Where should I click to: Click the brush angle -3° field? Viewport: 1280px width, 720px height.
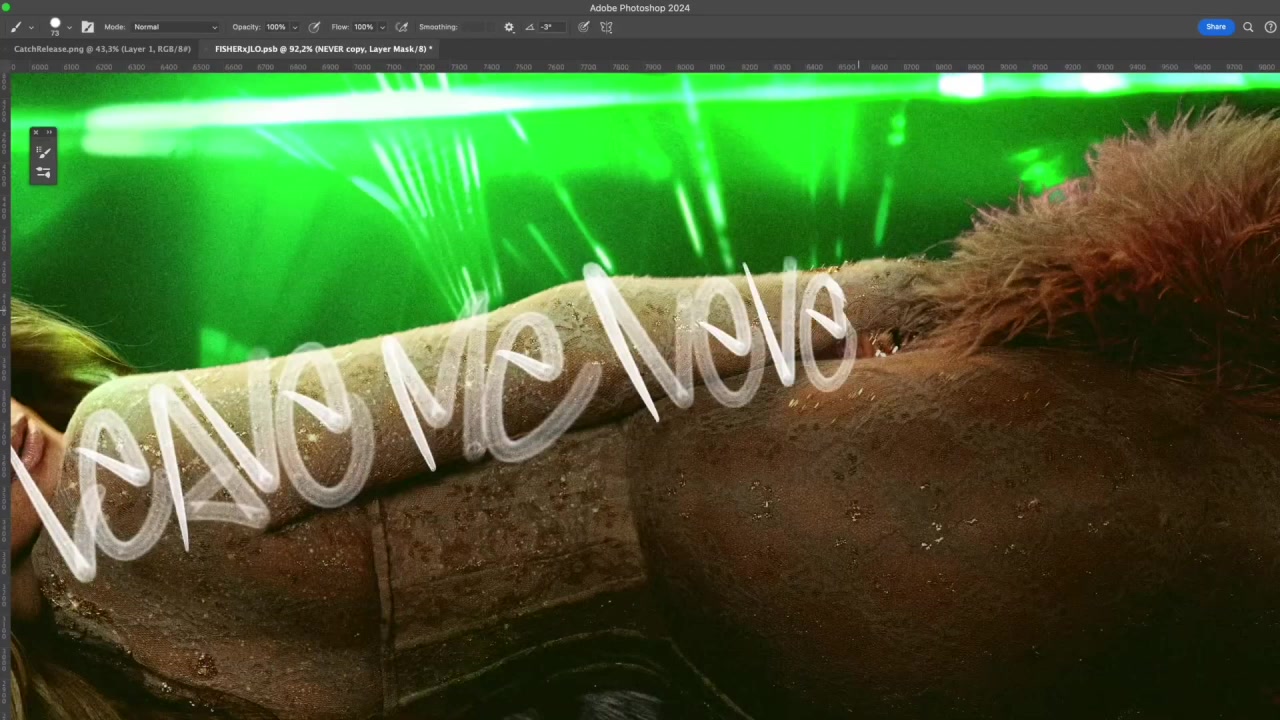(x=553, y=27)
